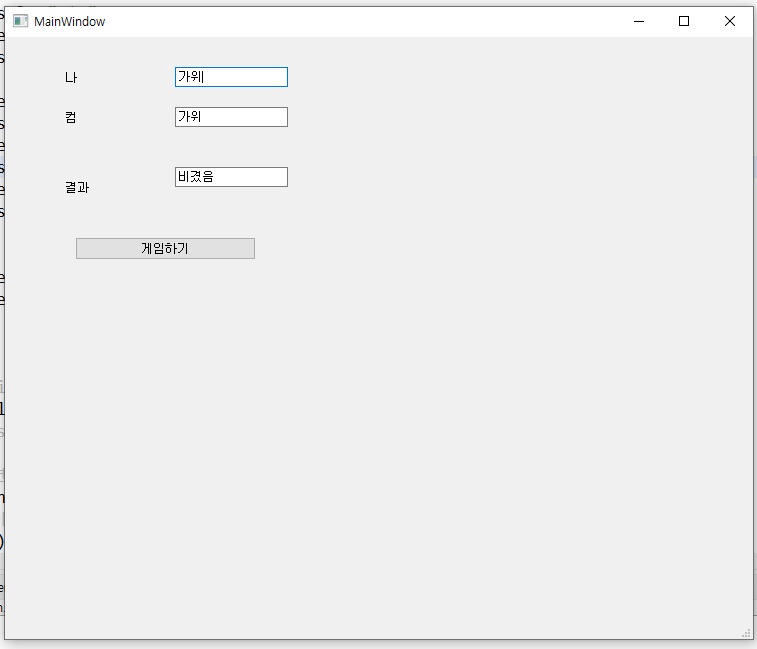
Task: Click the MainWindow title text
Action: pyautogui.click(x=70, y=22)
